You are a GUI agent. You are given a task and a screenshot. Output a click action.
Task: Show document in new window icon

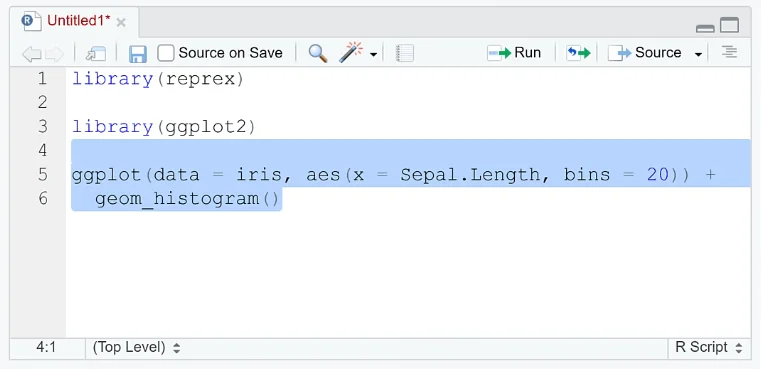tap(96, 53)
